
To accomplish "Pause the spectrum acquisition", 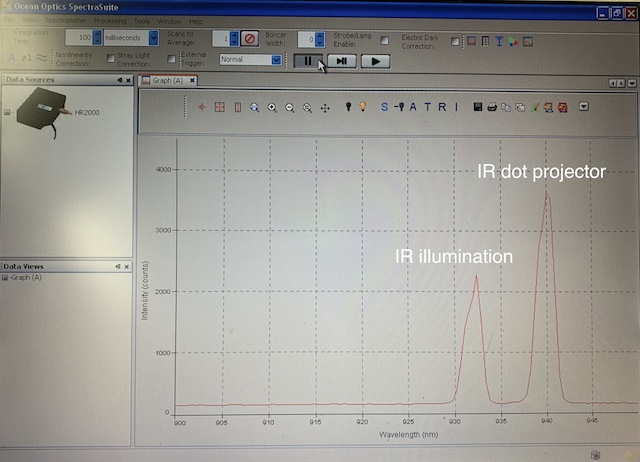I will point(308,61).
